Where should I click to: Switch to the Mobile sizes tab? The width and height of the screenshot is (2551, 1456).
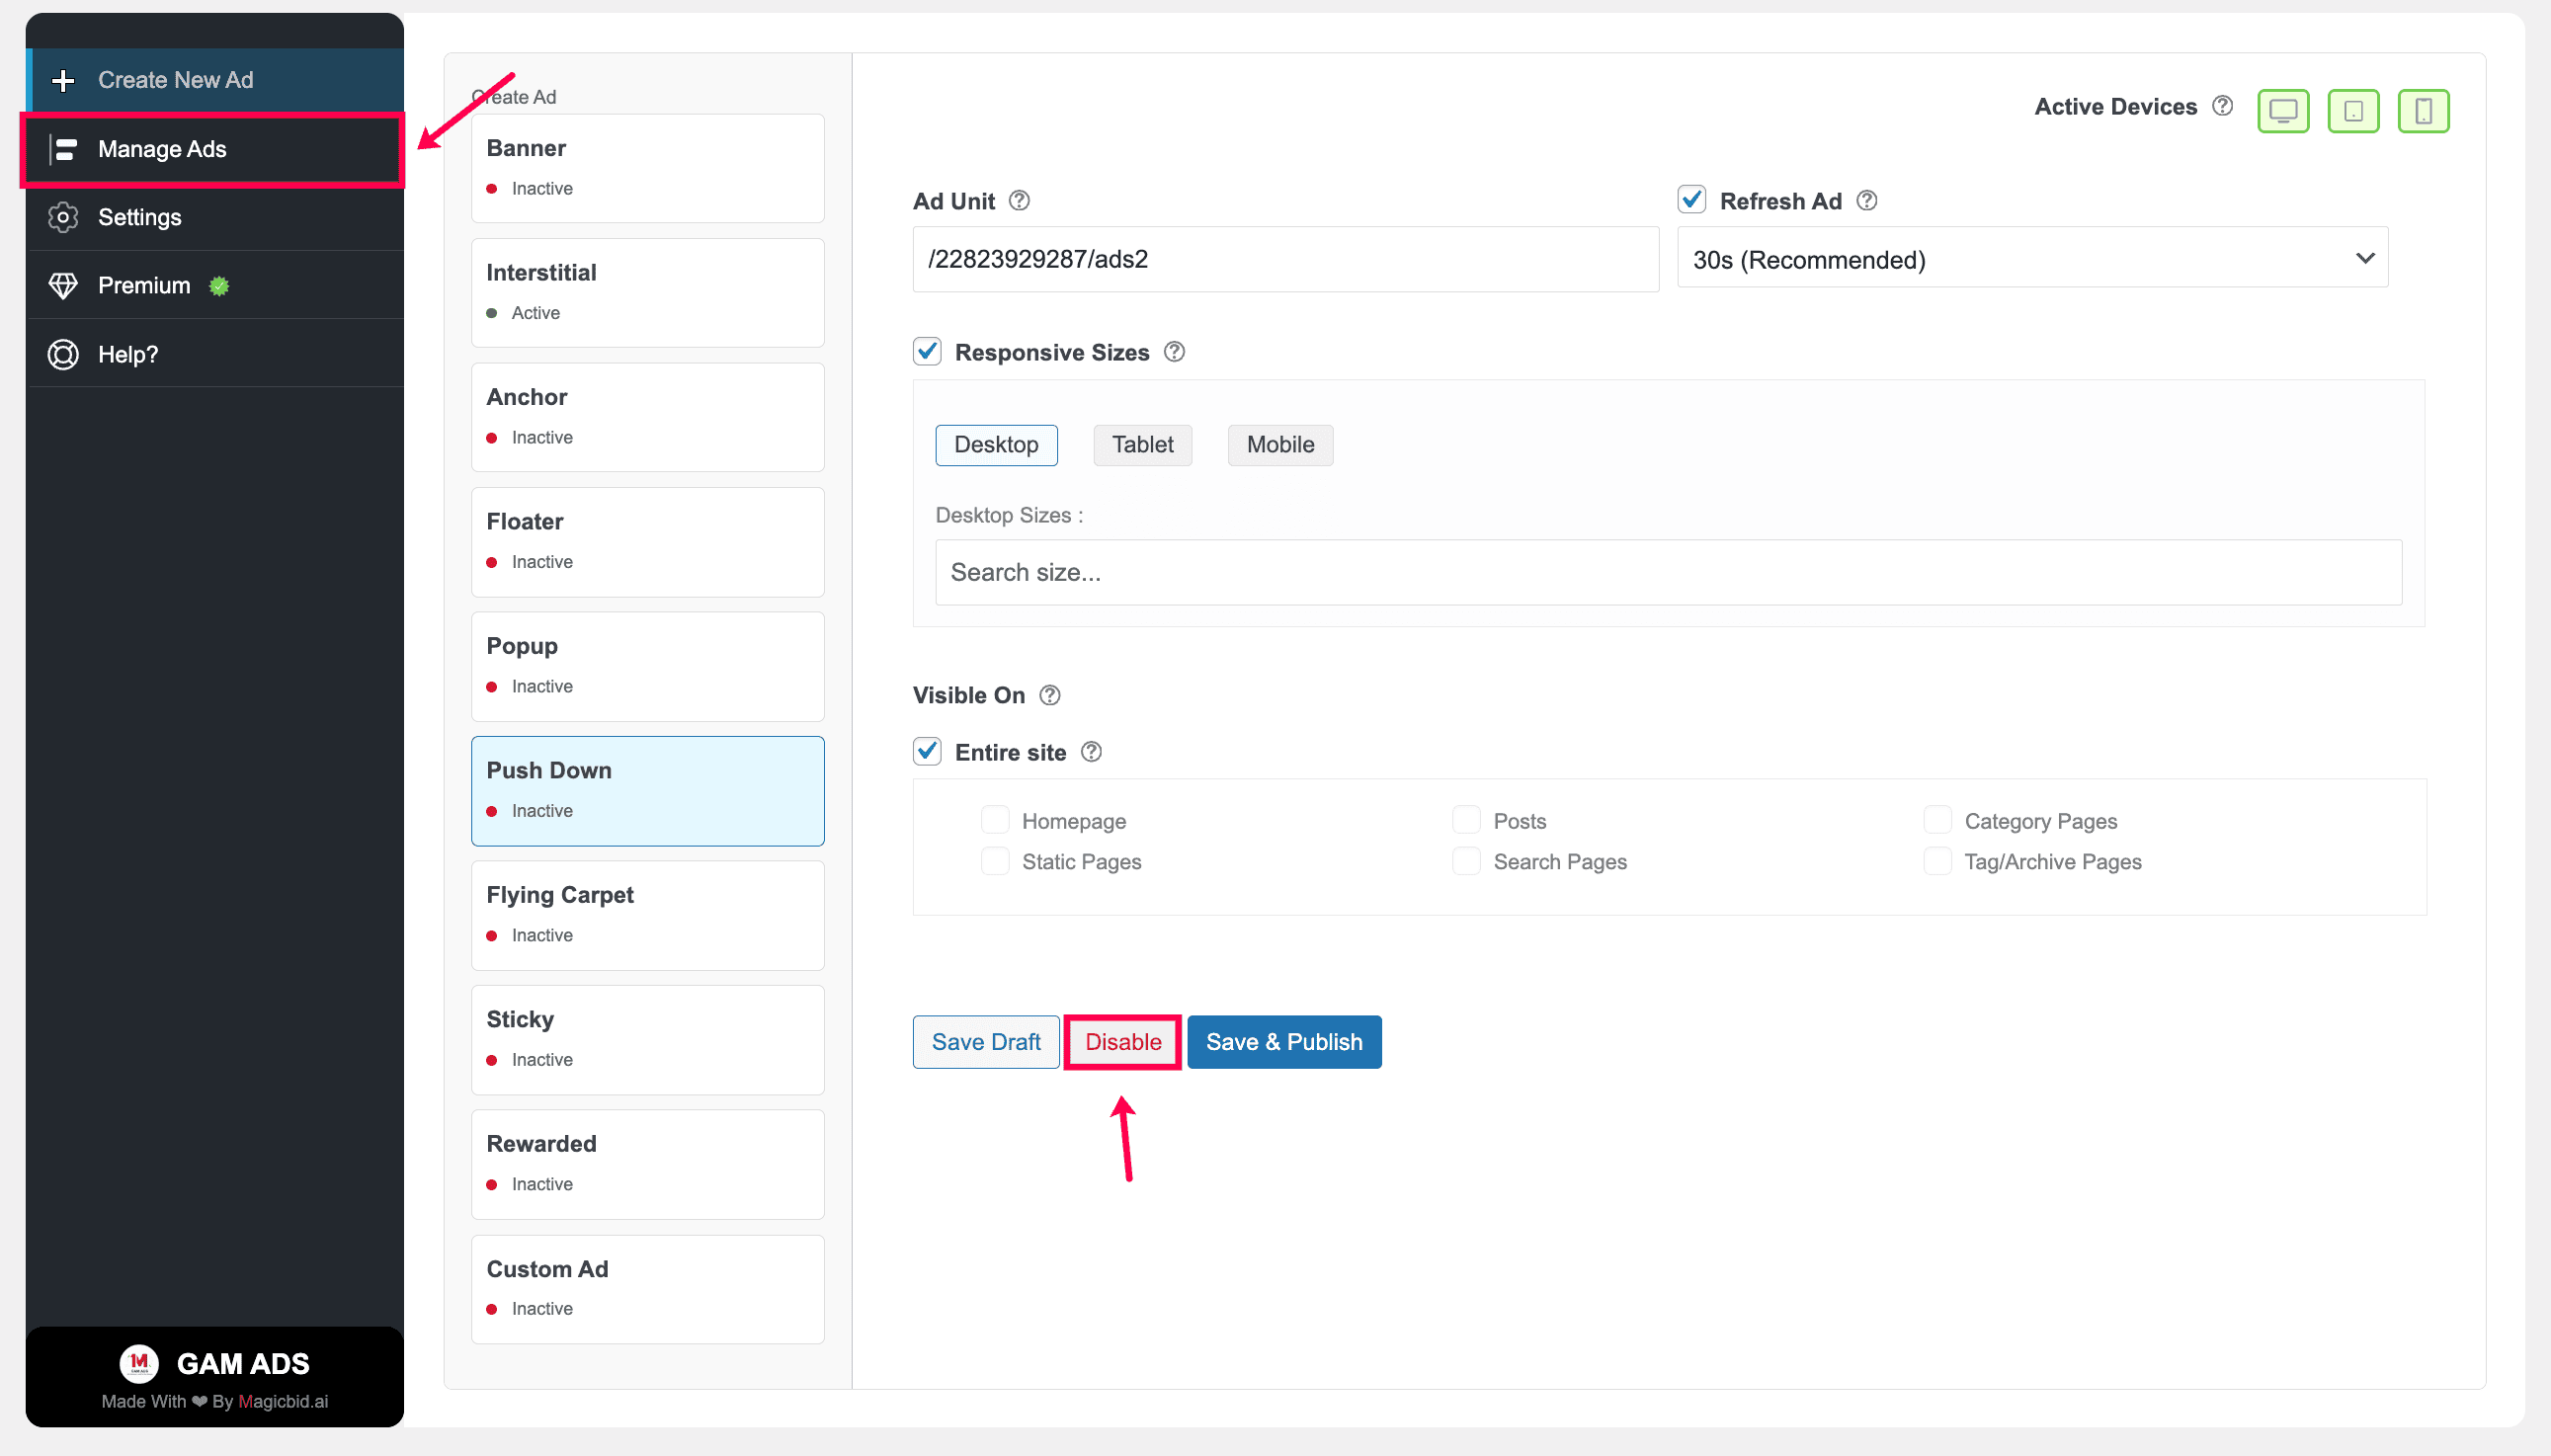1280,445
